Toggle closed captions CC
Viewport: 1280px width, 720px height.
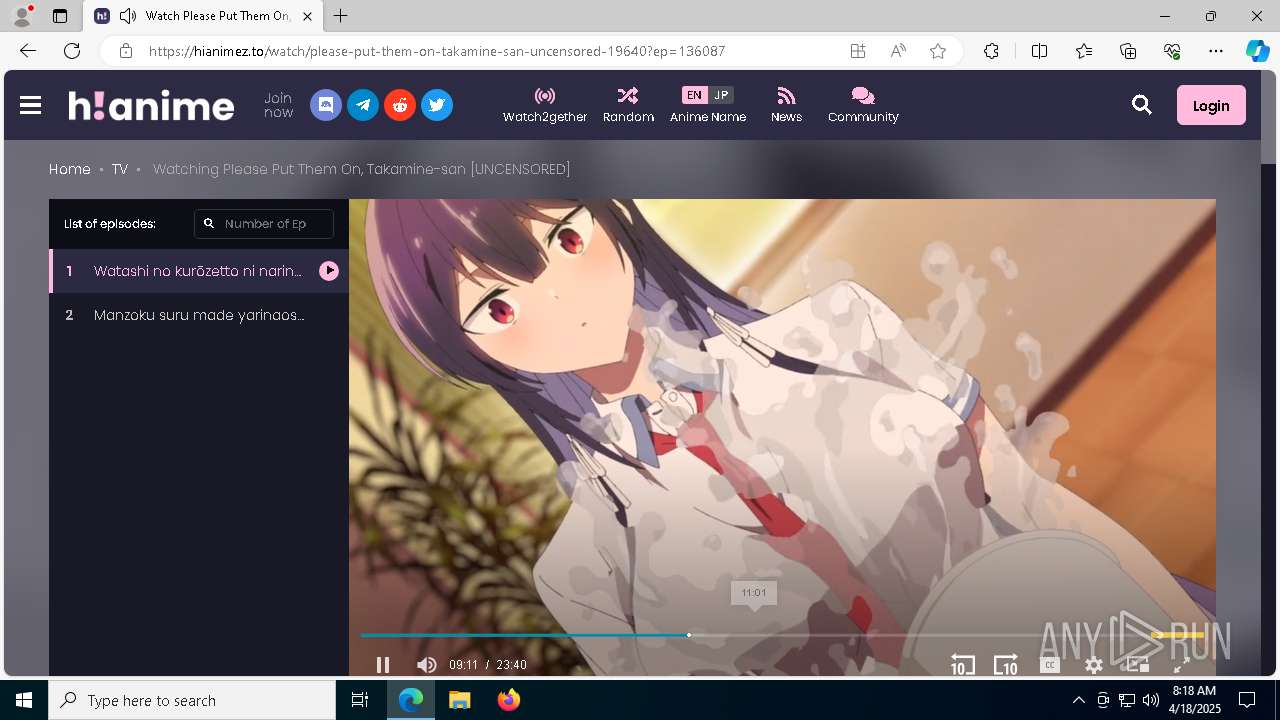[x=1050, y=664]
